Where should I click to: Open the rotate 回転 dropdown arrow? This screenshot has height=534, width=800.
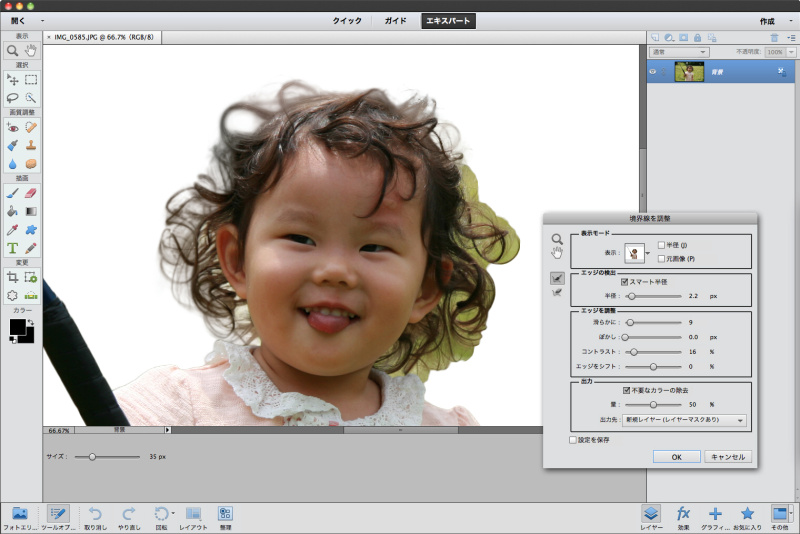[173, 513]
